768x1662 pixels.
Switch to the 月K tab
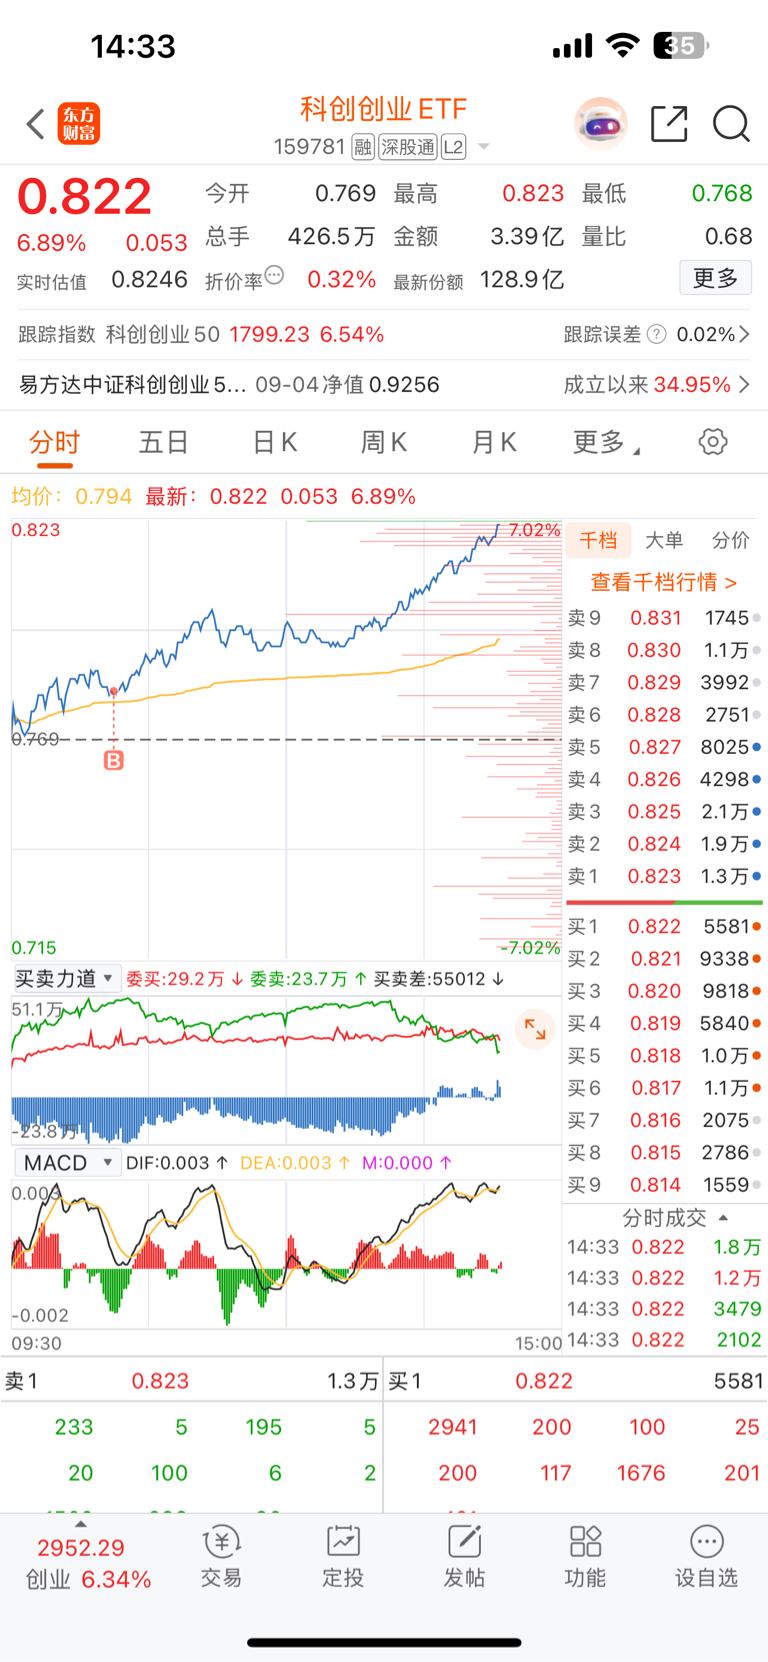494,442
